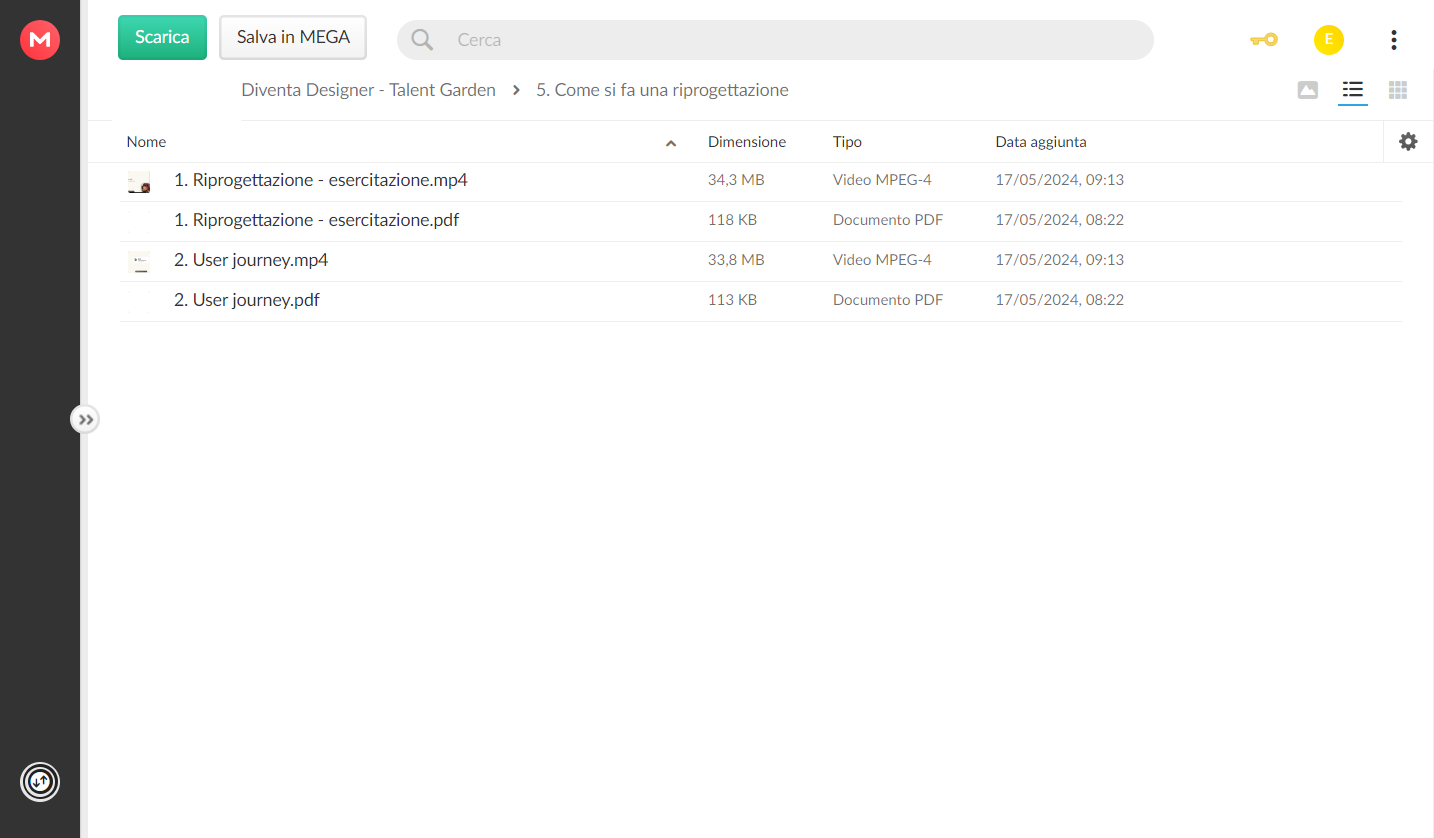Click the search magnifier icon
The width and height of the screenshot is (1434, 838).
[x=423, y=40]
